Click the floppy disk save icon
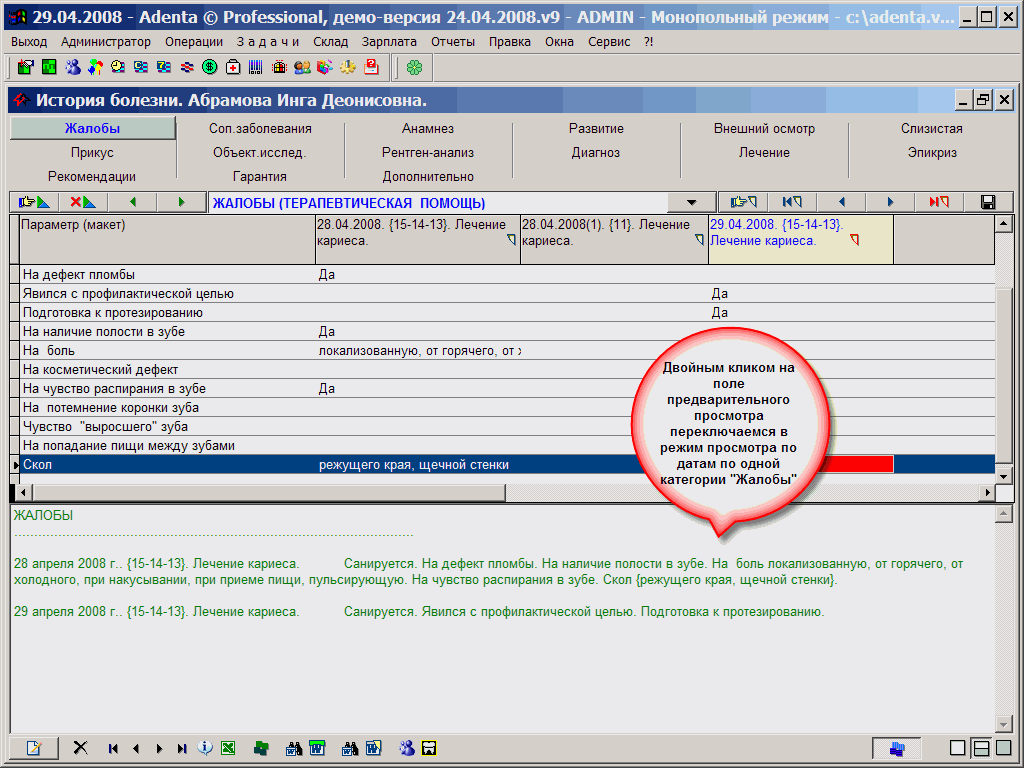This screenshot has width=1024, height=768. (988, 202)
